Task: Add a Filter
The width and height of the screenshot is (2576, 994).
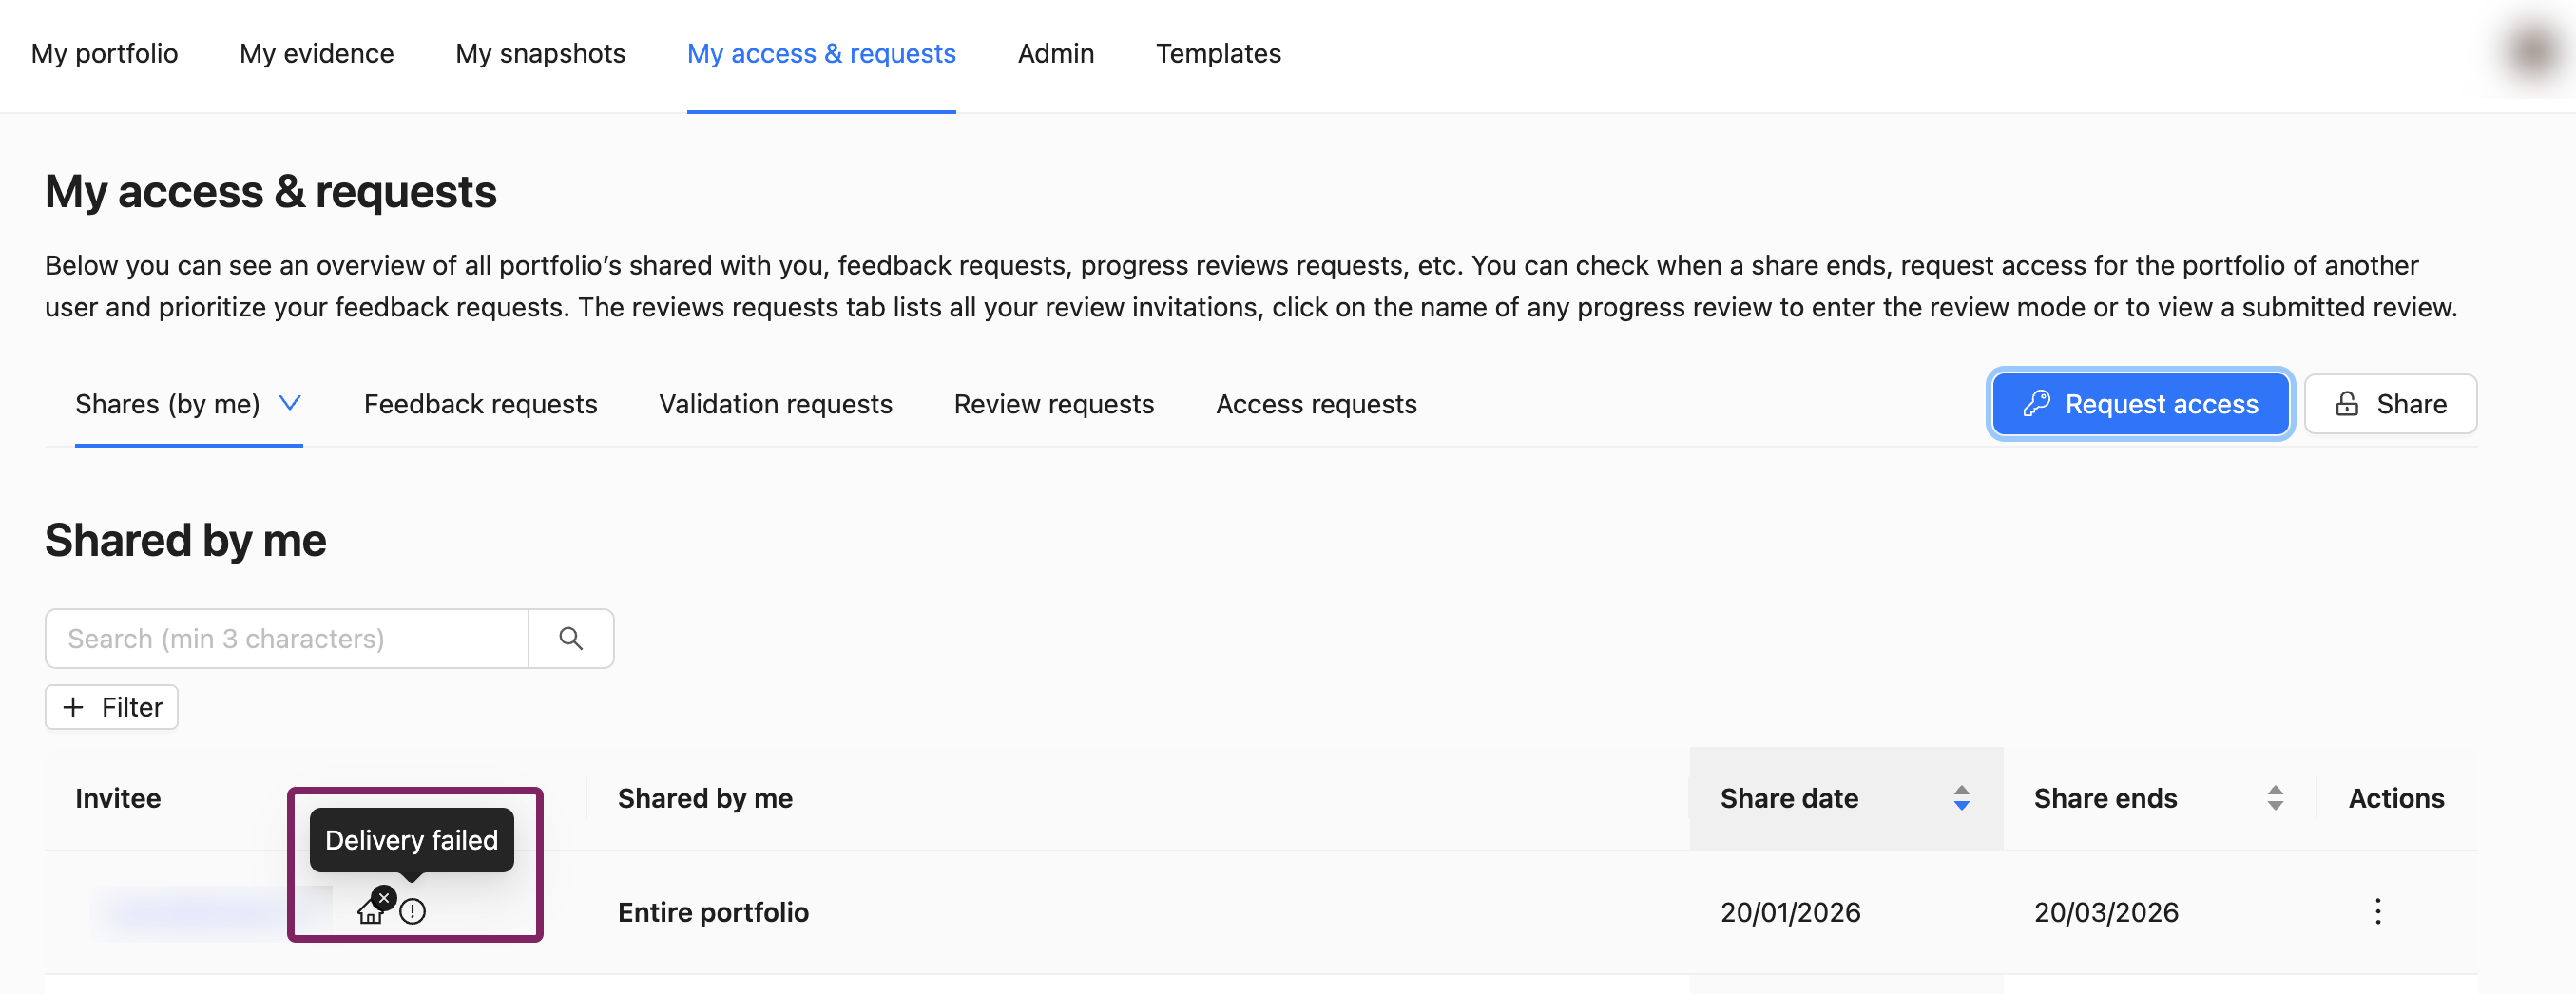Action: [x=112, y=707]
